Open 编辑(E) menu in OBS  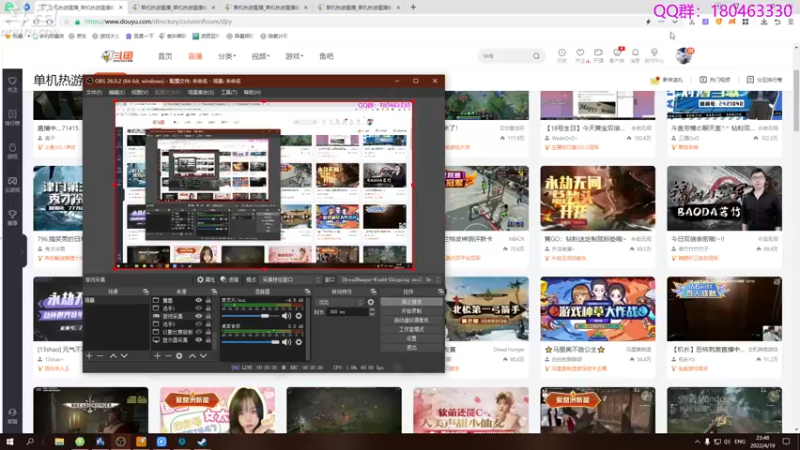pos(117,92)
